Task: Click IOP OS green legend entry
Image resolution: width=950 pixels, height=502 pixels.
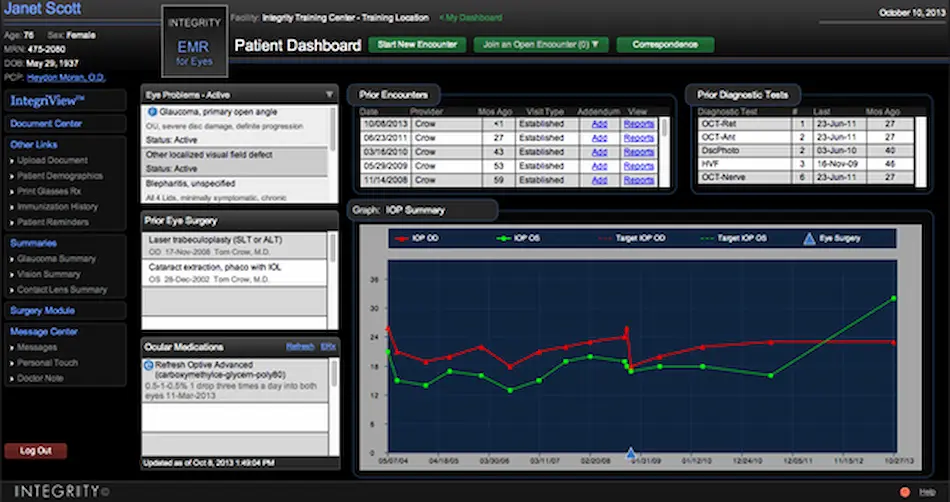Action: click(519, 239)
